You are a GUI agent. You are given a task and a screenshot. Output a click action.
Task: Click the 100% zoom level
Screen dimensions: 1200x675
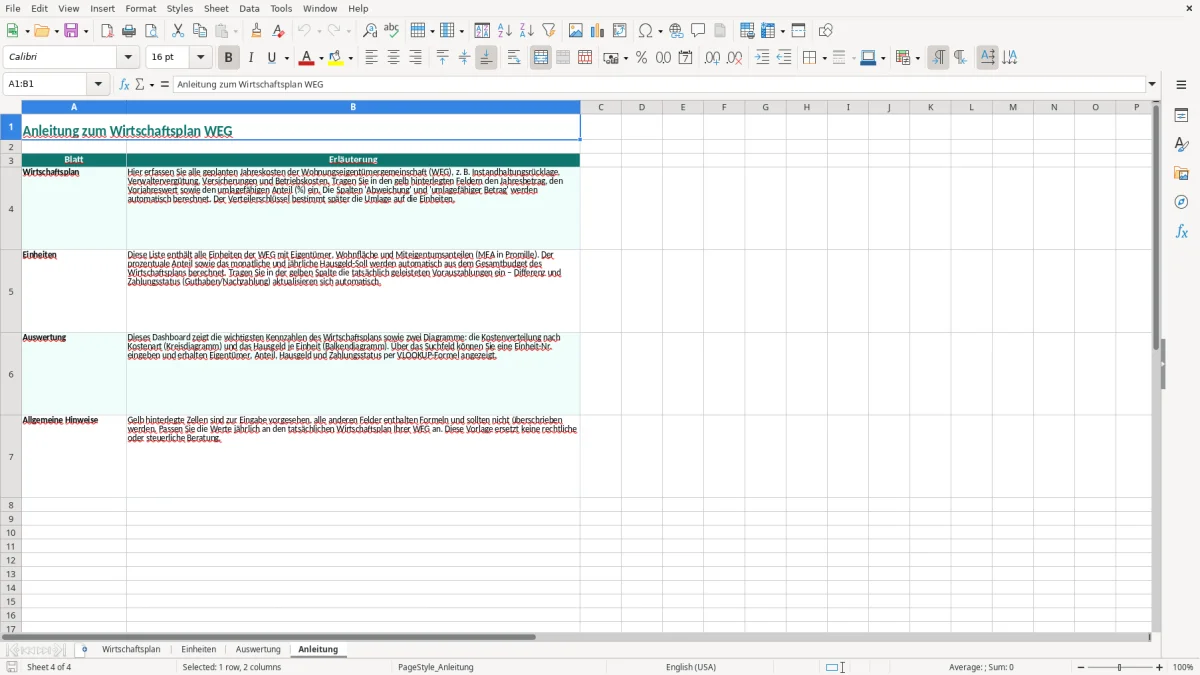[x=1183, y=667]
